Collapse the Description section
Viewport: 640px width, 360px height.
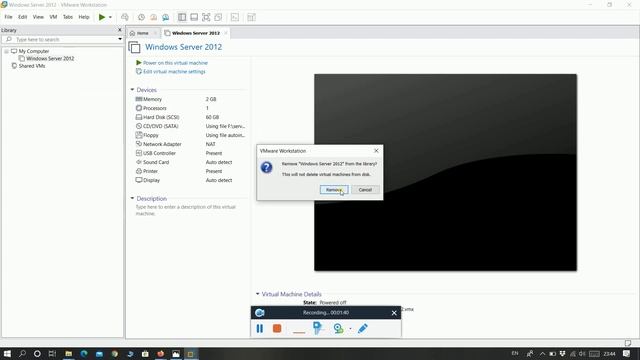(x=132, y=198)
